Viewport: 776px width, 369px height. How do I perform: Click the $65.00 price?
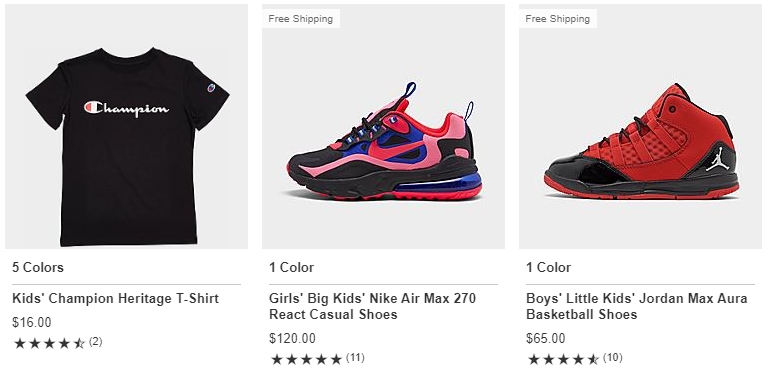[x=545, y=338]
